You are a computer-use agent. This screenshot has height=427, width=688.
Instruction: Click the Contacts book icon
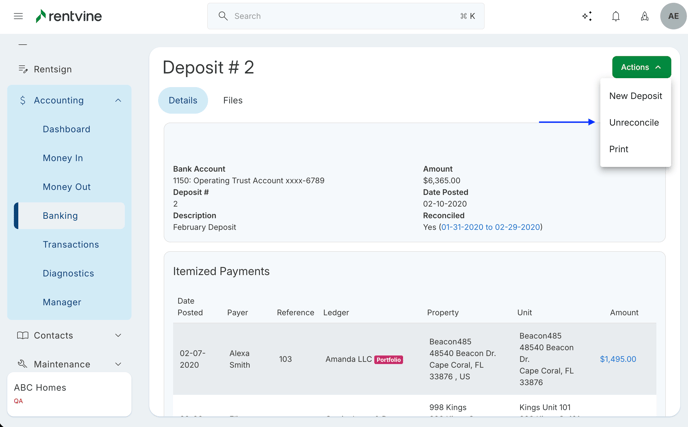pos(23,335)
